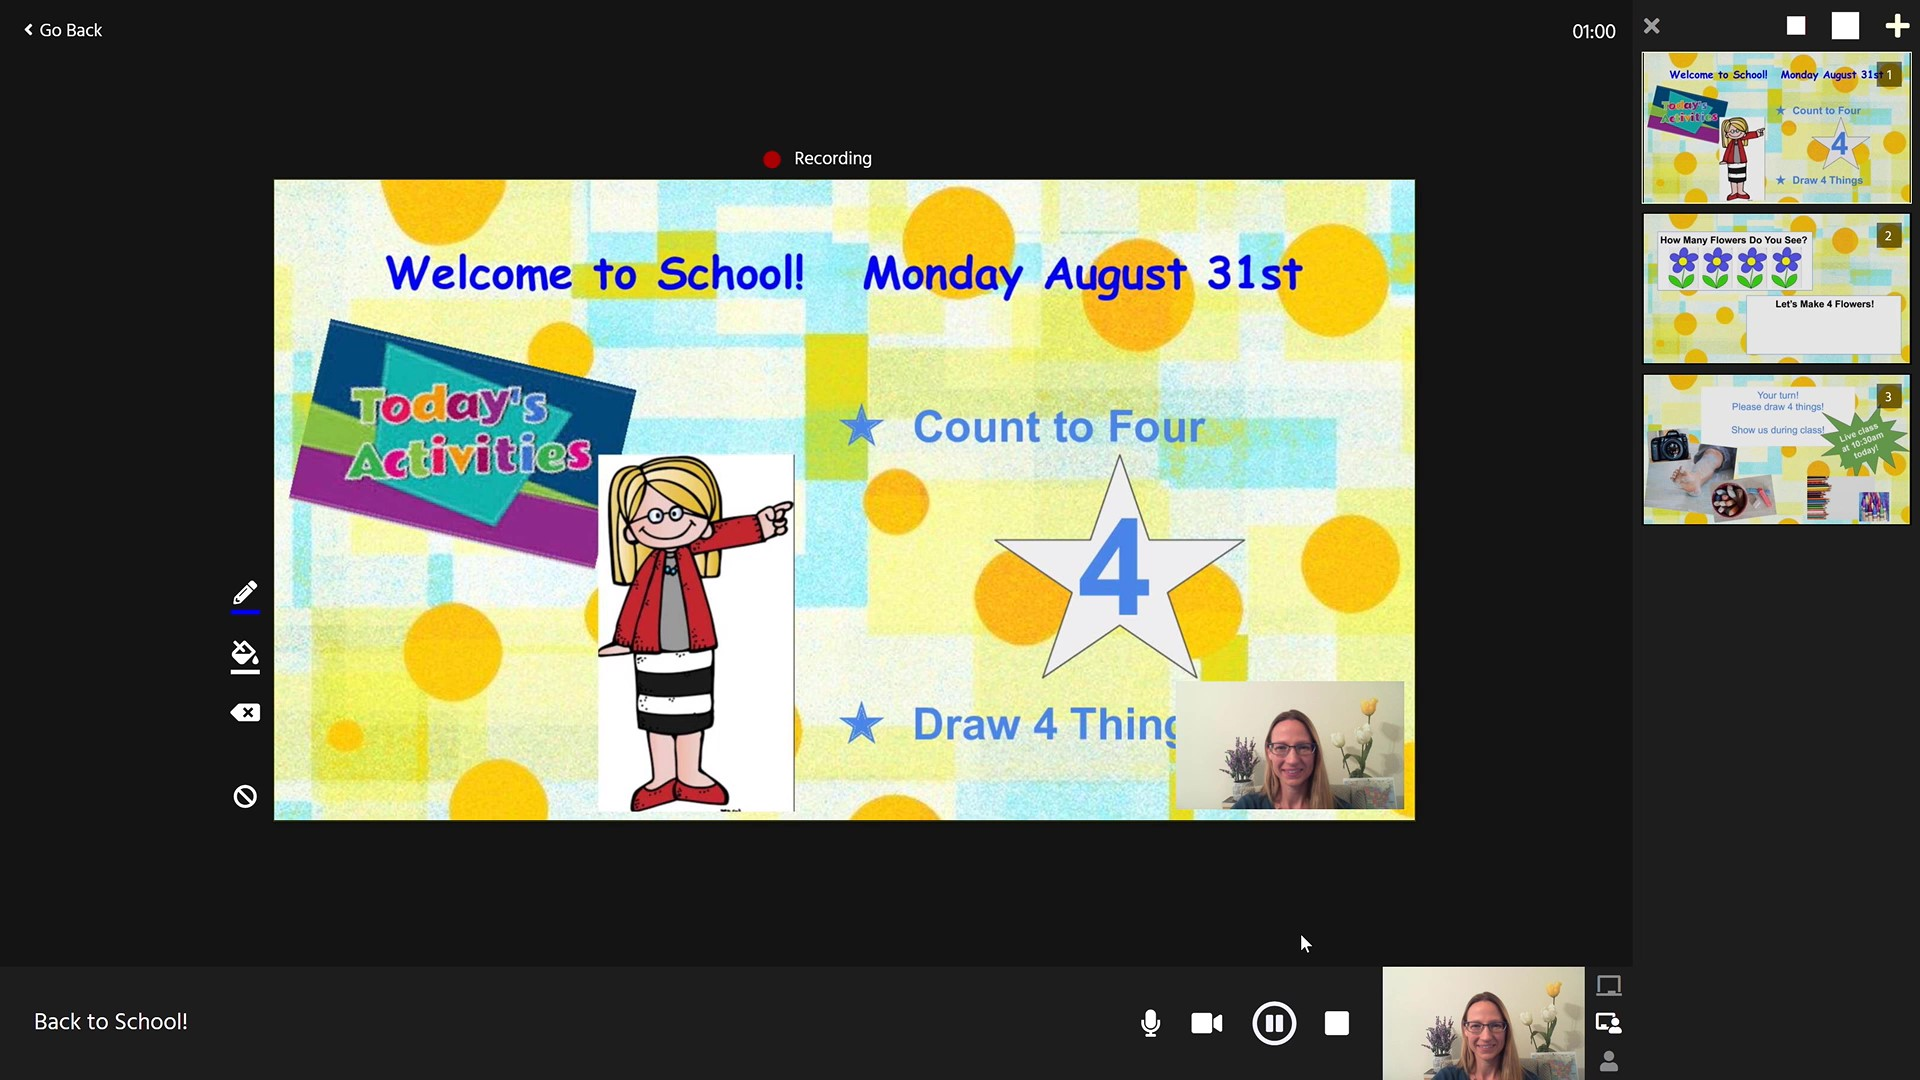Click the clear annotations circle-slash icon
Viewport: 1920px width, 1080px height.
245,796
